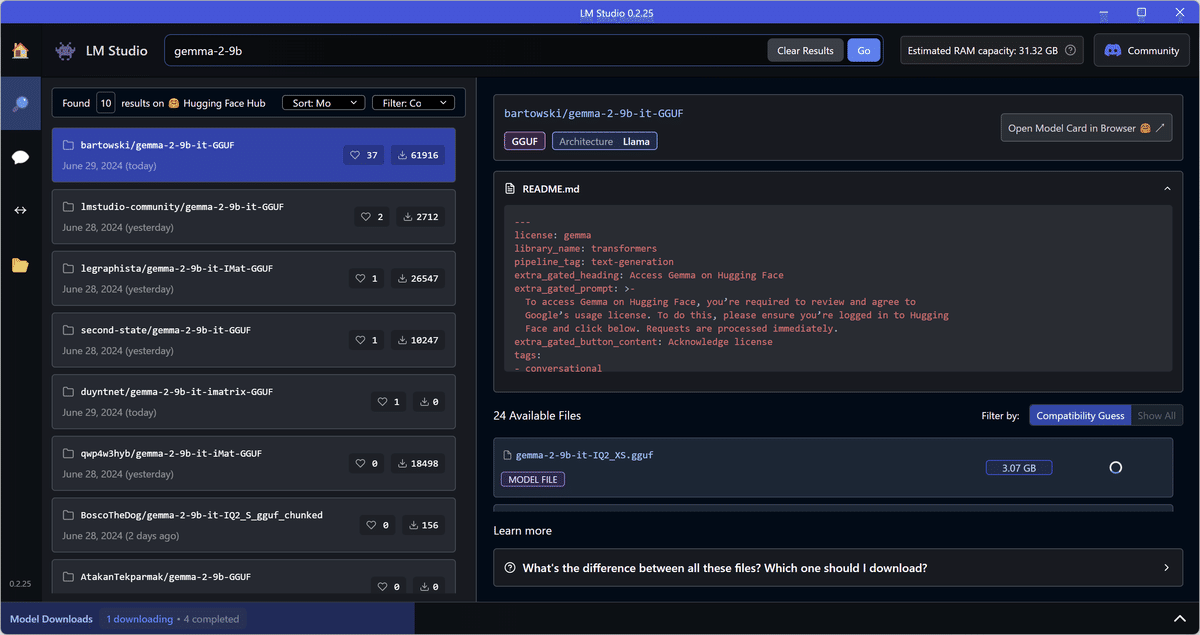Open the Local Server panel in sidebar
1200x635 pixels.
21,210
